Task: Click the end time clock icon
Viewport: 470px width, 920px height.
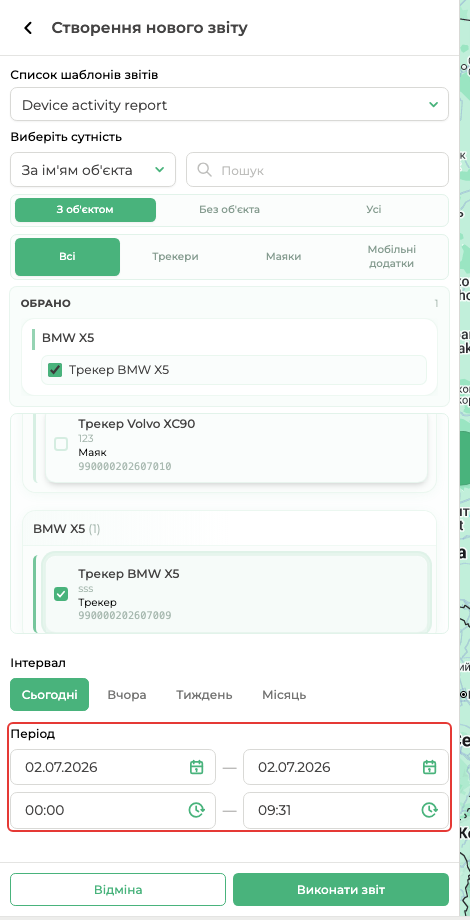Action: click(430, 810)
